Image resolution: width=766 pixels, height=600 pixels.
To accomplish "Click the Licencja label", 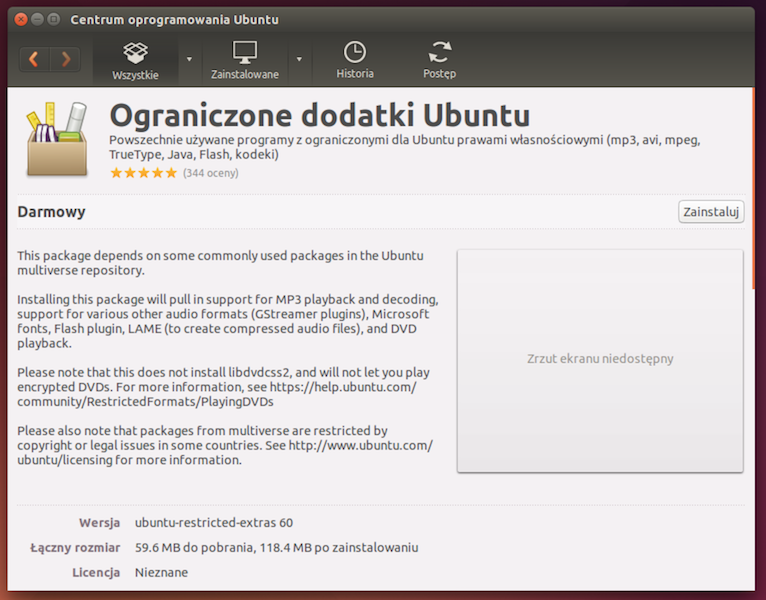I will coord(96,573).
